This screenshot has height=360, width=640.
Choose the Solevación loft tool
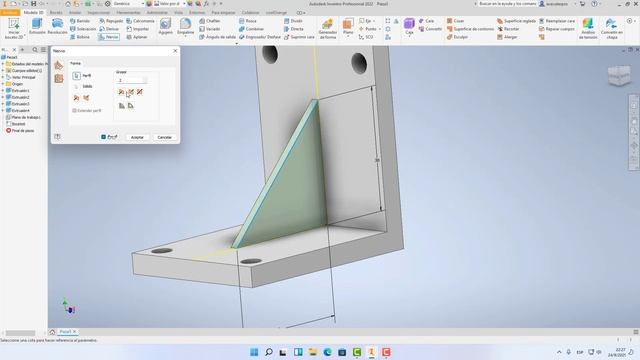click(83, 29)
